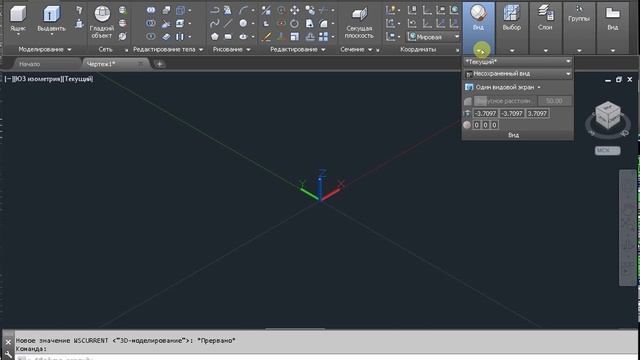640x360 pixels.
Task: Open the Несохраненный вид dropdown
Action: [518, 74]
